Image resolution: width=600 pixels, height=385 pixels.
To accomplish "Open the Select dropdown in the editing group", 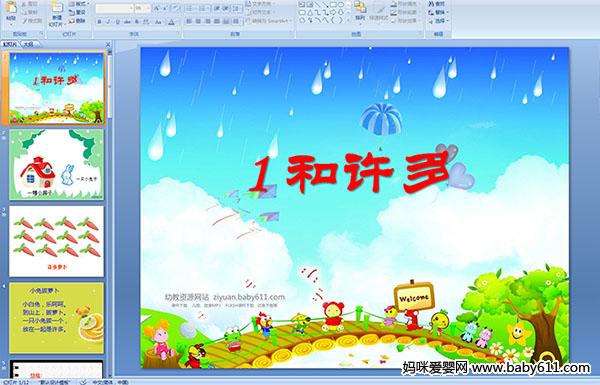I will click(x=439, y=21).
